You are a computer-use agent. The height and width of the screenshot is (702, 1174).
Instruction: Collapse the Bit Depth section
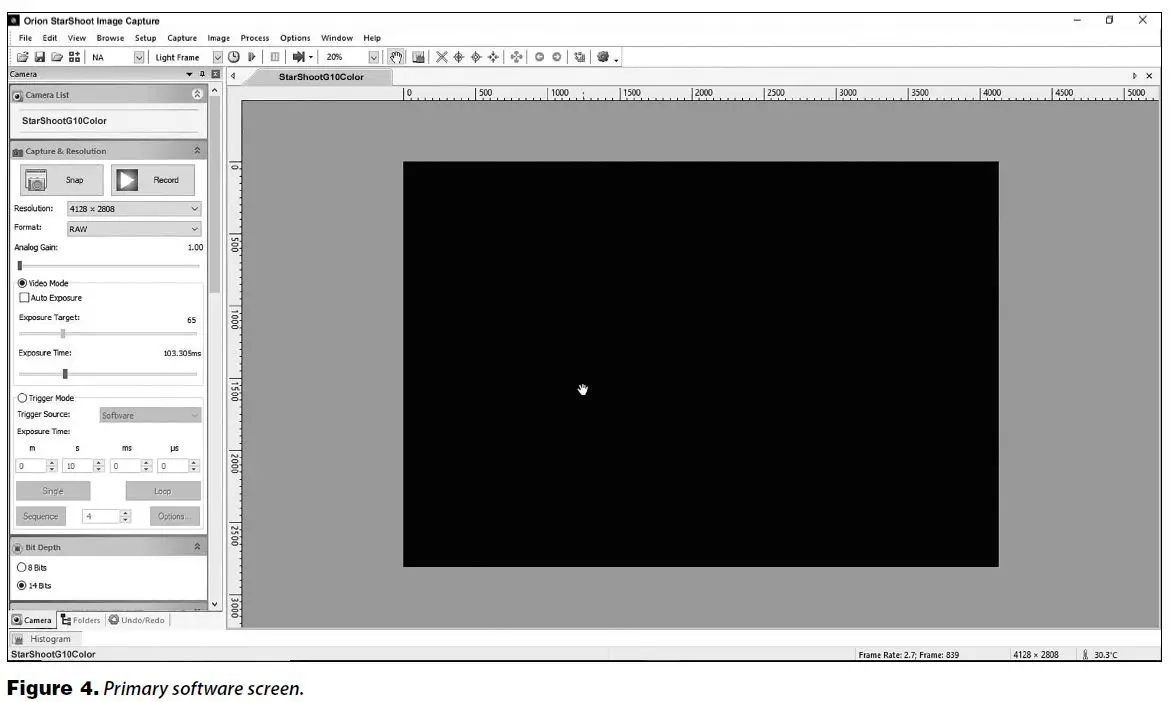(197, 547)
